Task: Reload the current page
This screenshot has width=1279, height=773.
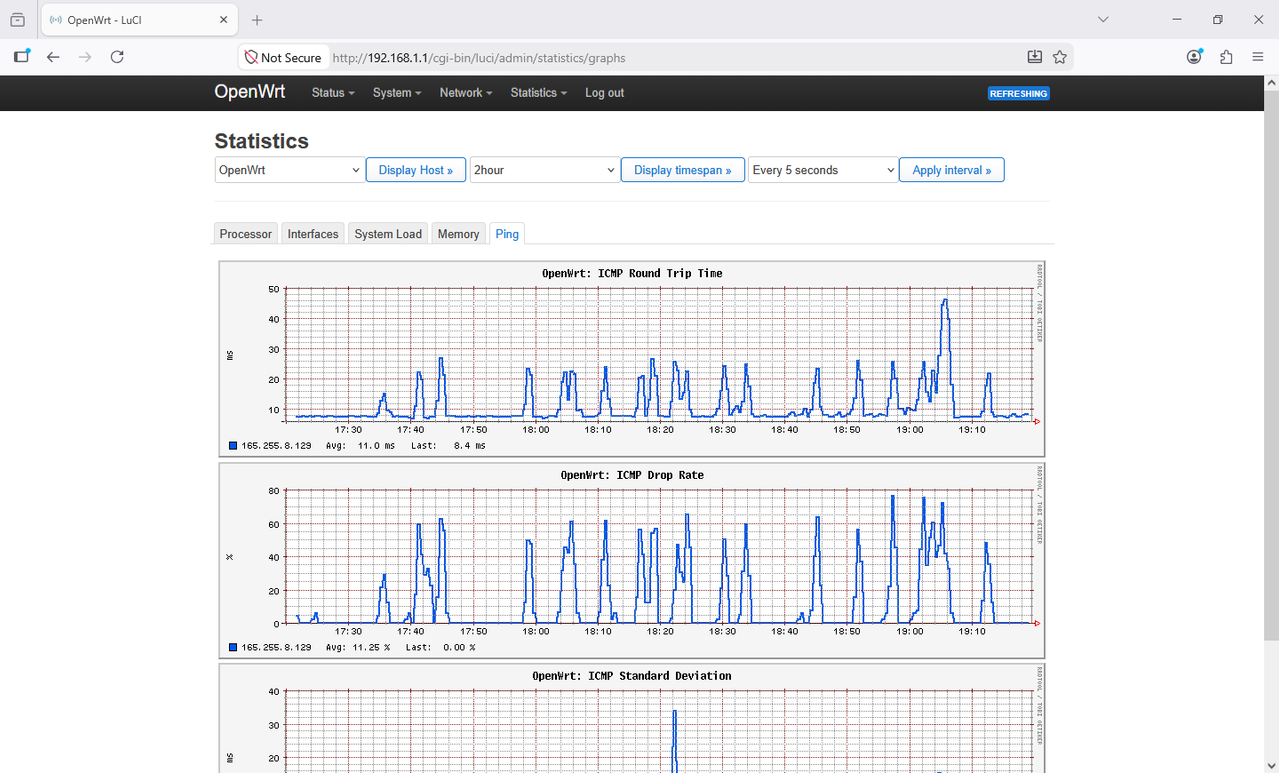Action: pyautogui.click(x=117, y=57)
